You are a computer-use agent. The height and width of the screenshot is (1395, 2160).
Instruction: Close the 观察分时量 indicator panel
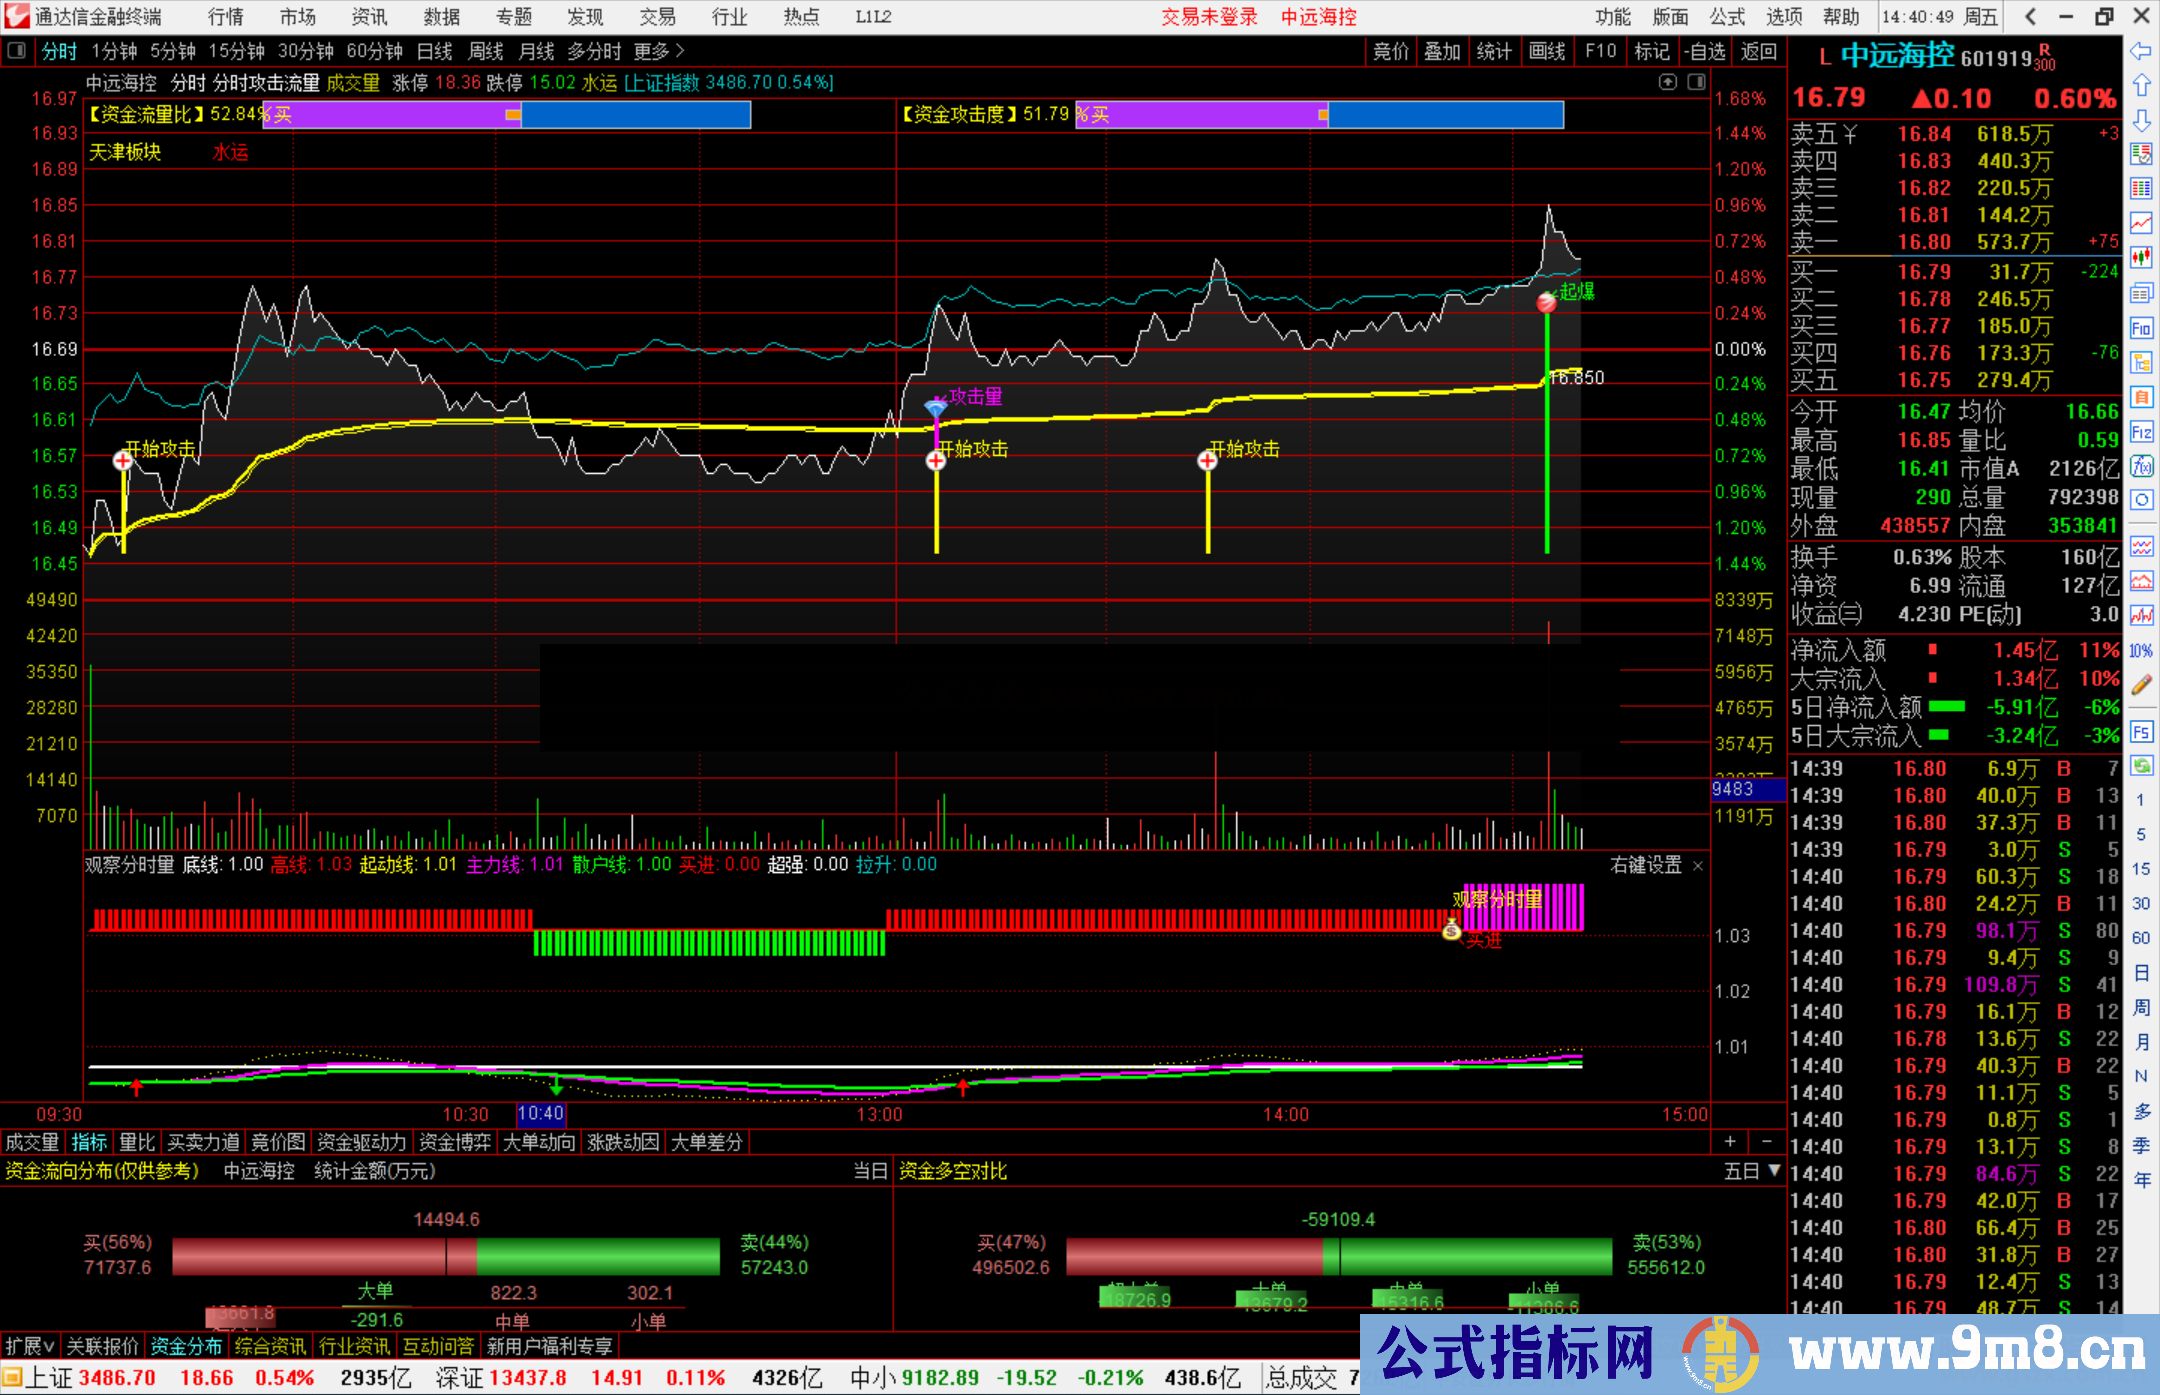click(x=1697, y=865)
